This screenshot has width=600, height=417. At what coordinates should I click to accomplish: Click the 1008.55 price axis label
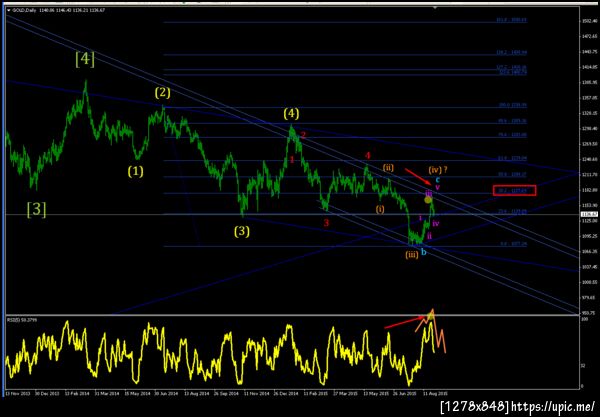tap(590, 282)
